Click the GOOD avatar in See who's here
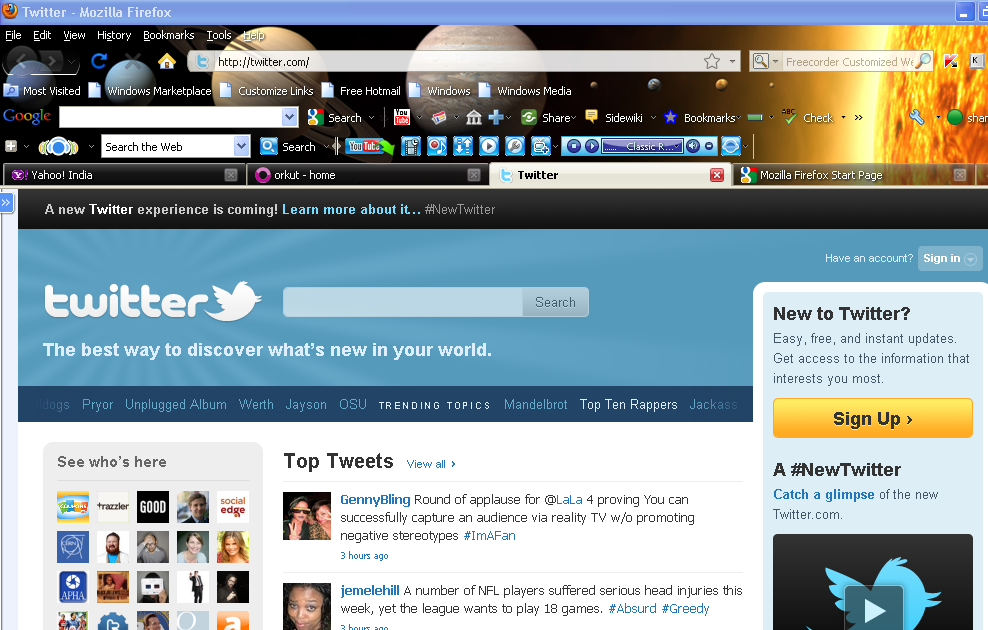 point(152,507)
